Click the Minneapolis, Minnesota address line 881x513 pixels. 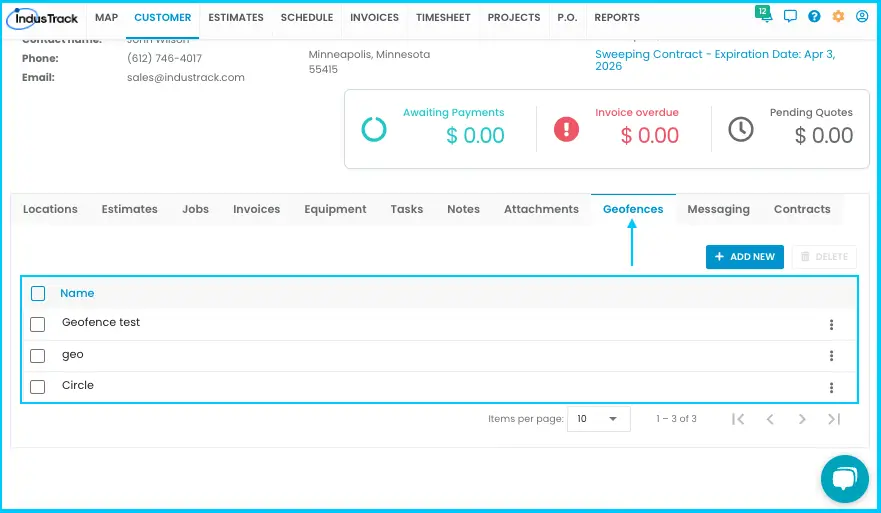(x=369, y=55)
